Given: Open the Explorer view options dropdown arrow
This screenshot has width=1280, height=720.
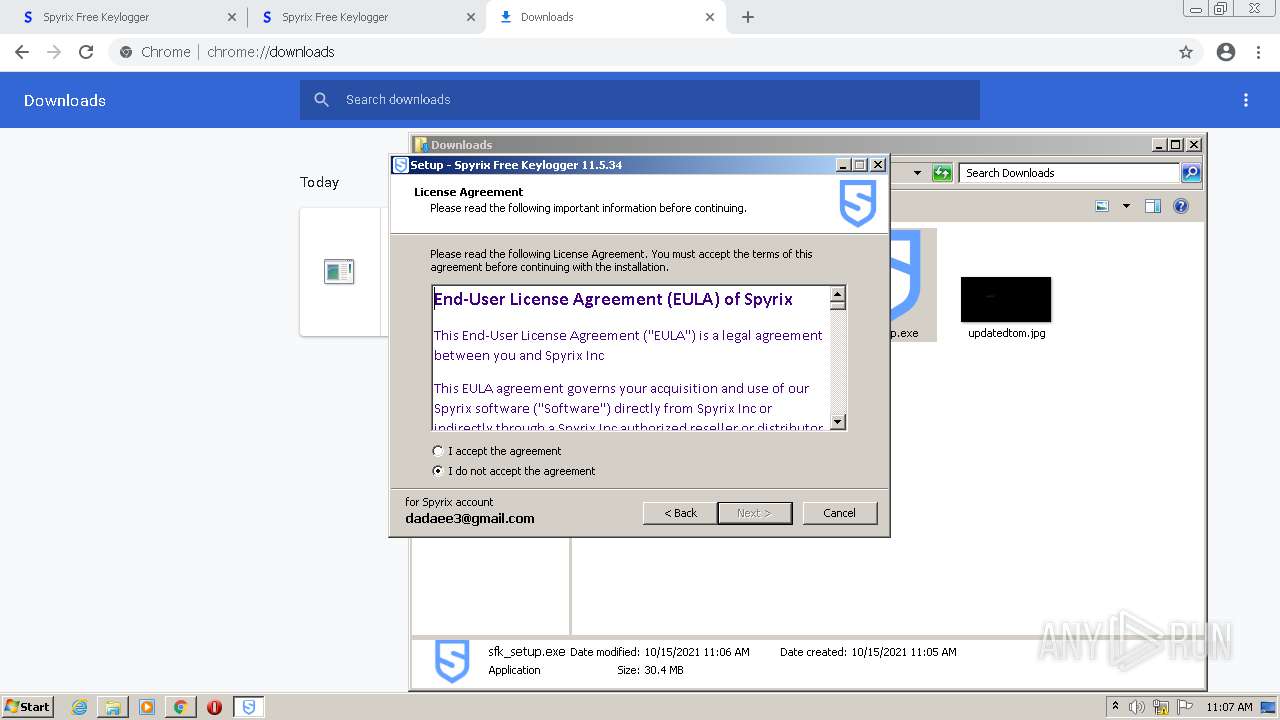Looking at the screenshot, I should (x=1126, y=206).
